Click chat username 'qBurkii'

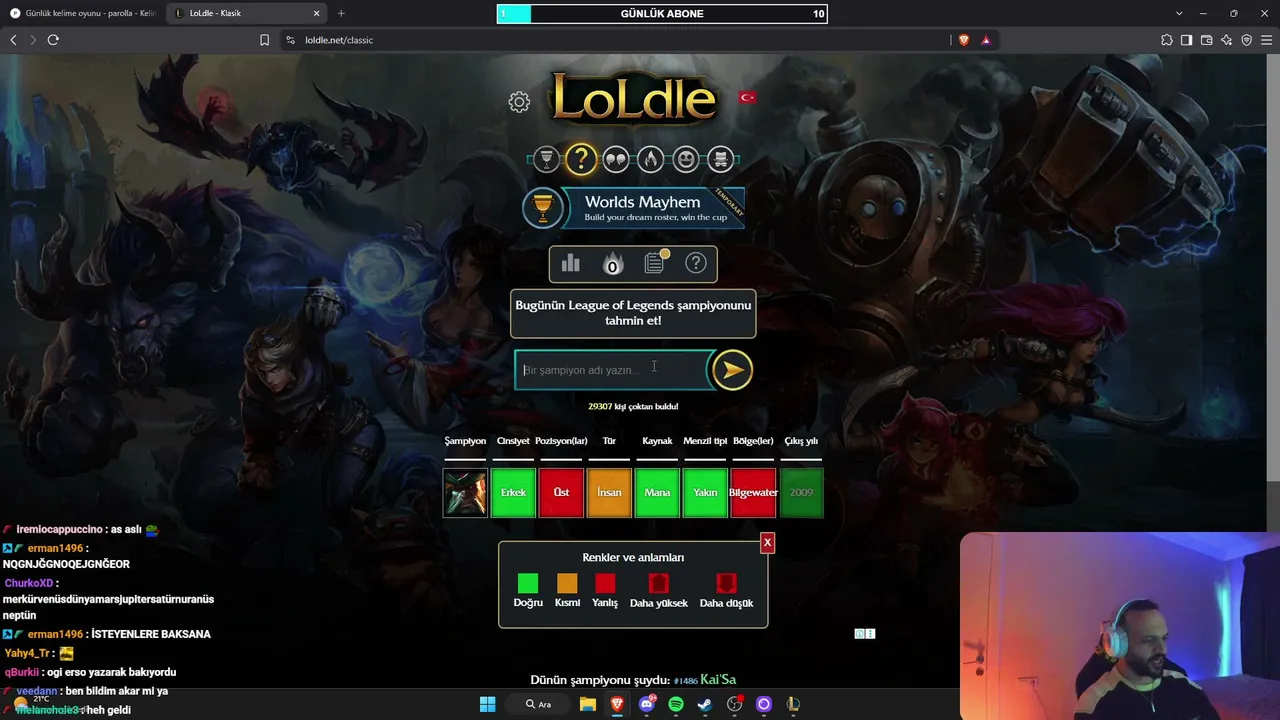point(21,672)
